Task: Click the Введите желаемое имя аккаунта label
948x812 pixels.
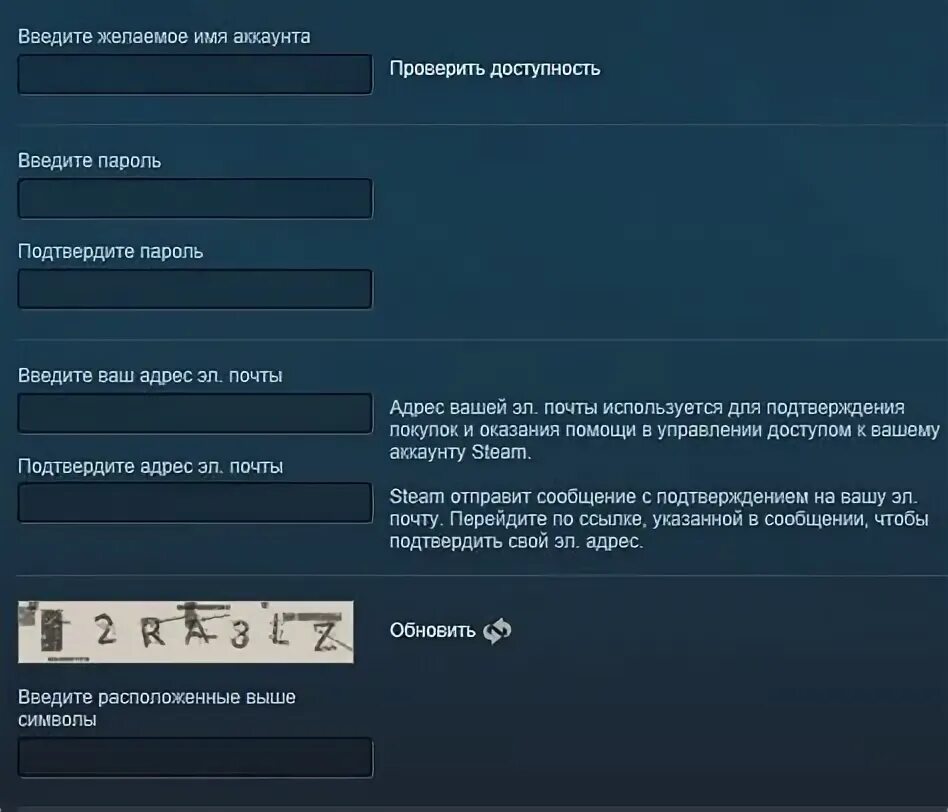Action: [164, 37]
